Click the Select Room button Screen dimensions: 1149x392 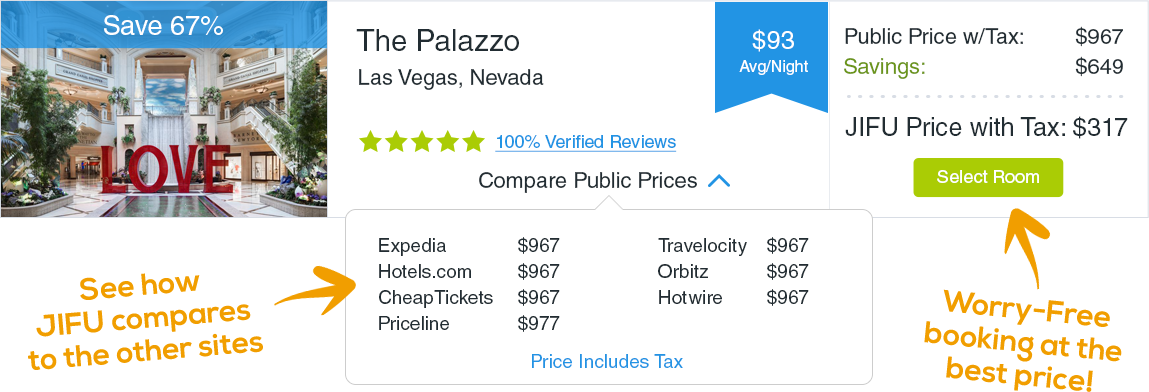987,177
